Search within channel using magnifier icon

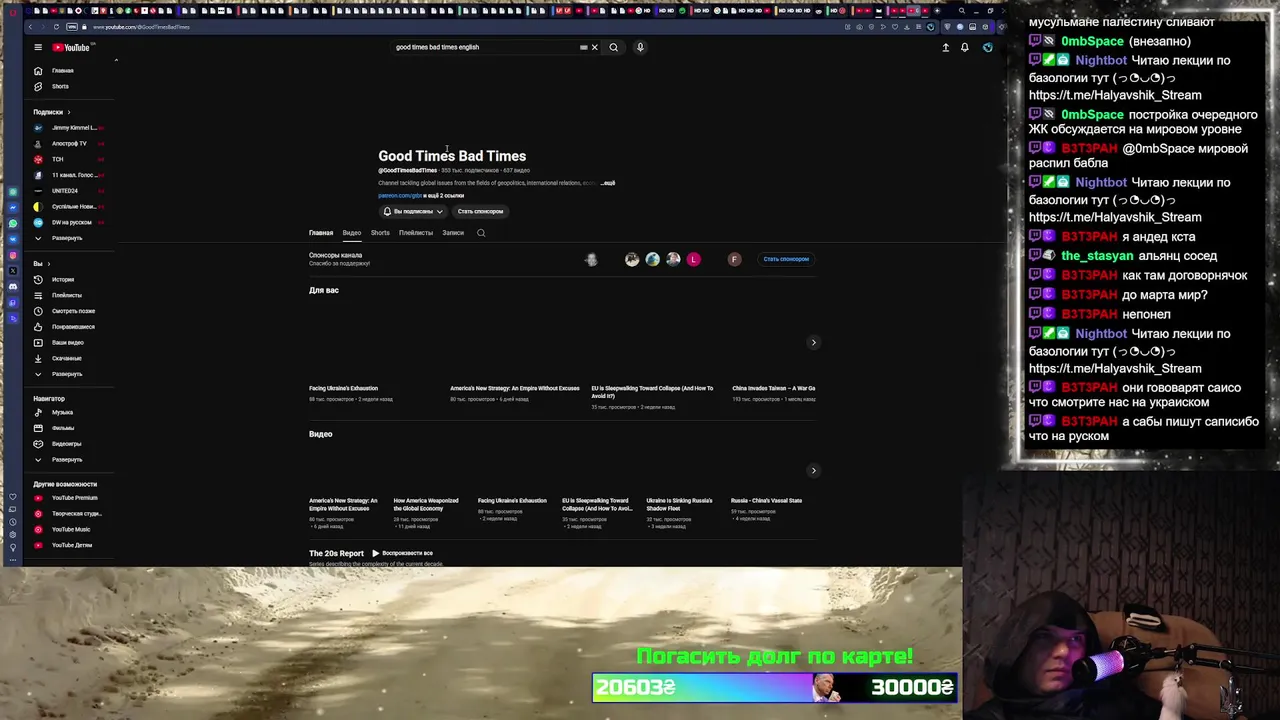pyautogui.click(x=481, y=233)
